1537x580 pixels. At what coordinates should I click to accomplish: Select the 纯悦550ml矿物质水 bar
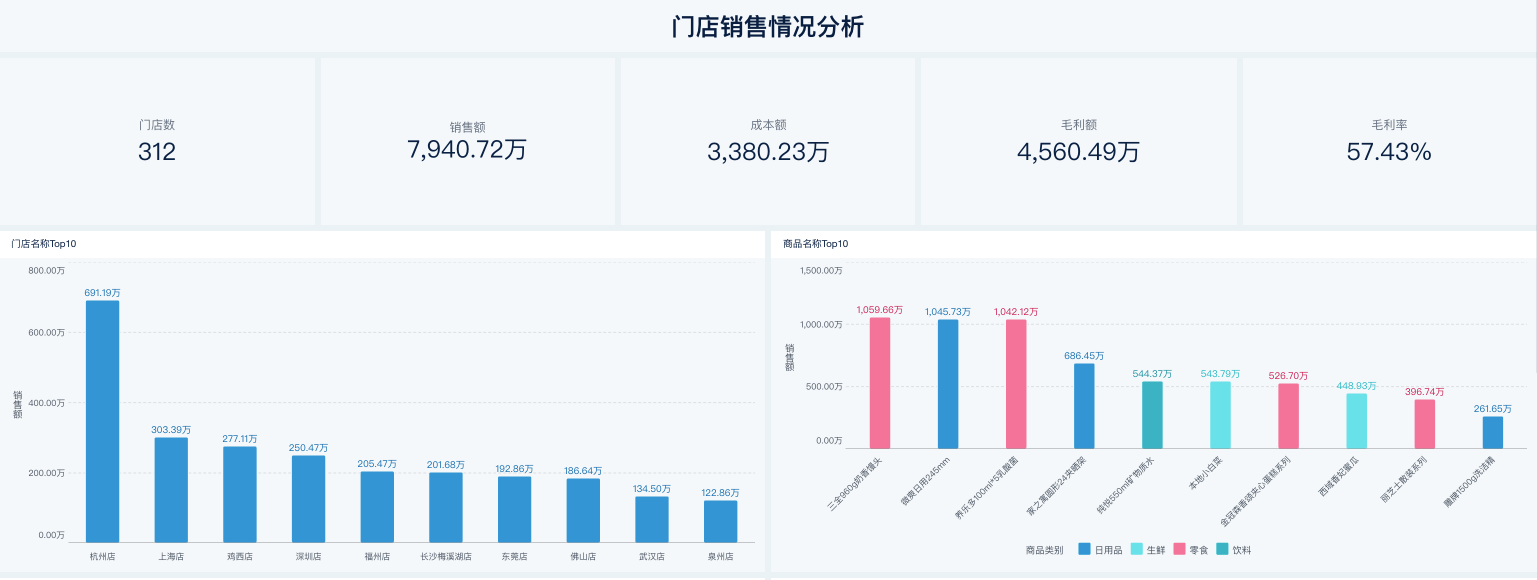pos(1152,415)
